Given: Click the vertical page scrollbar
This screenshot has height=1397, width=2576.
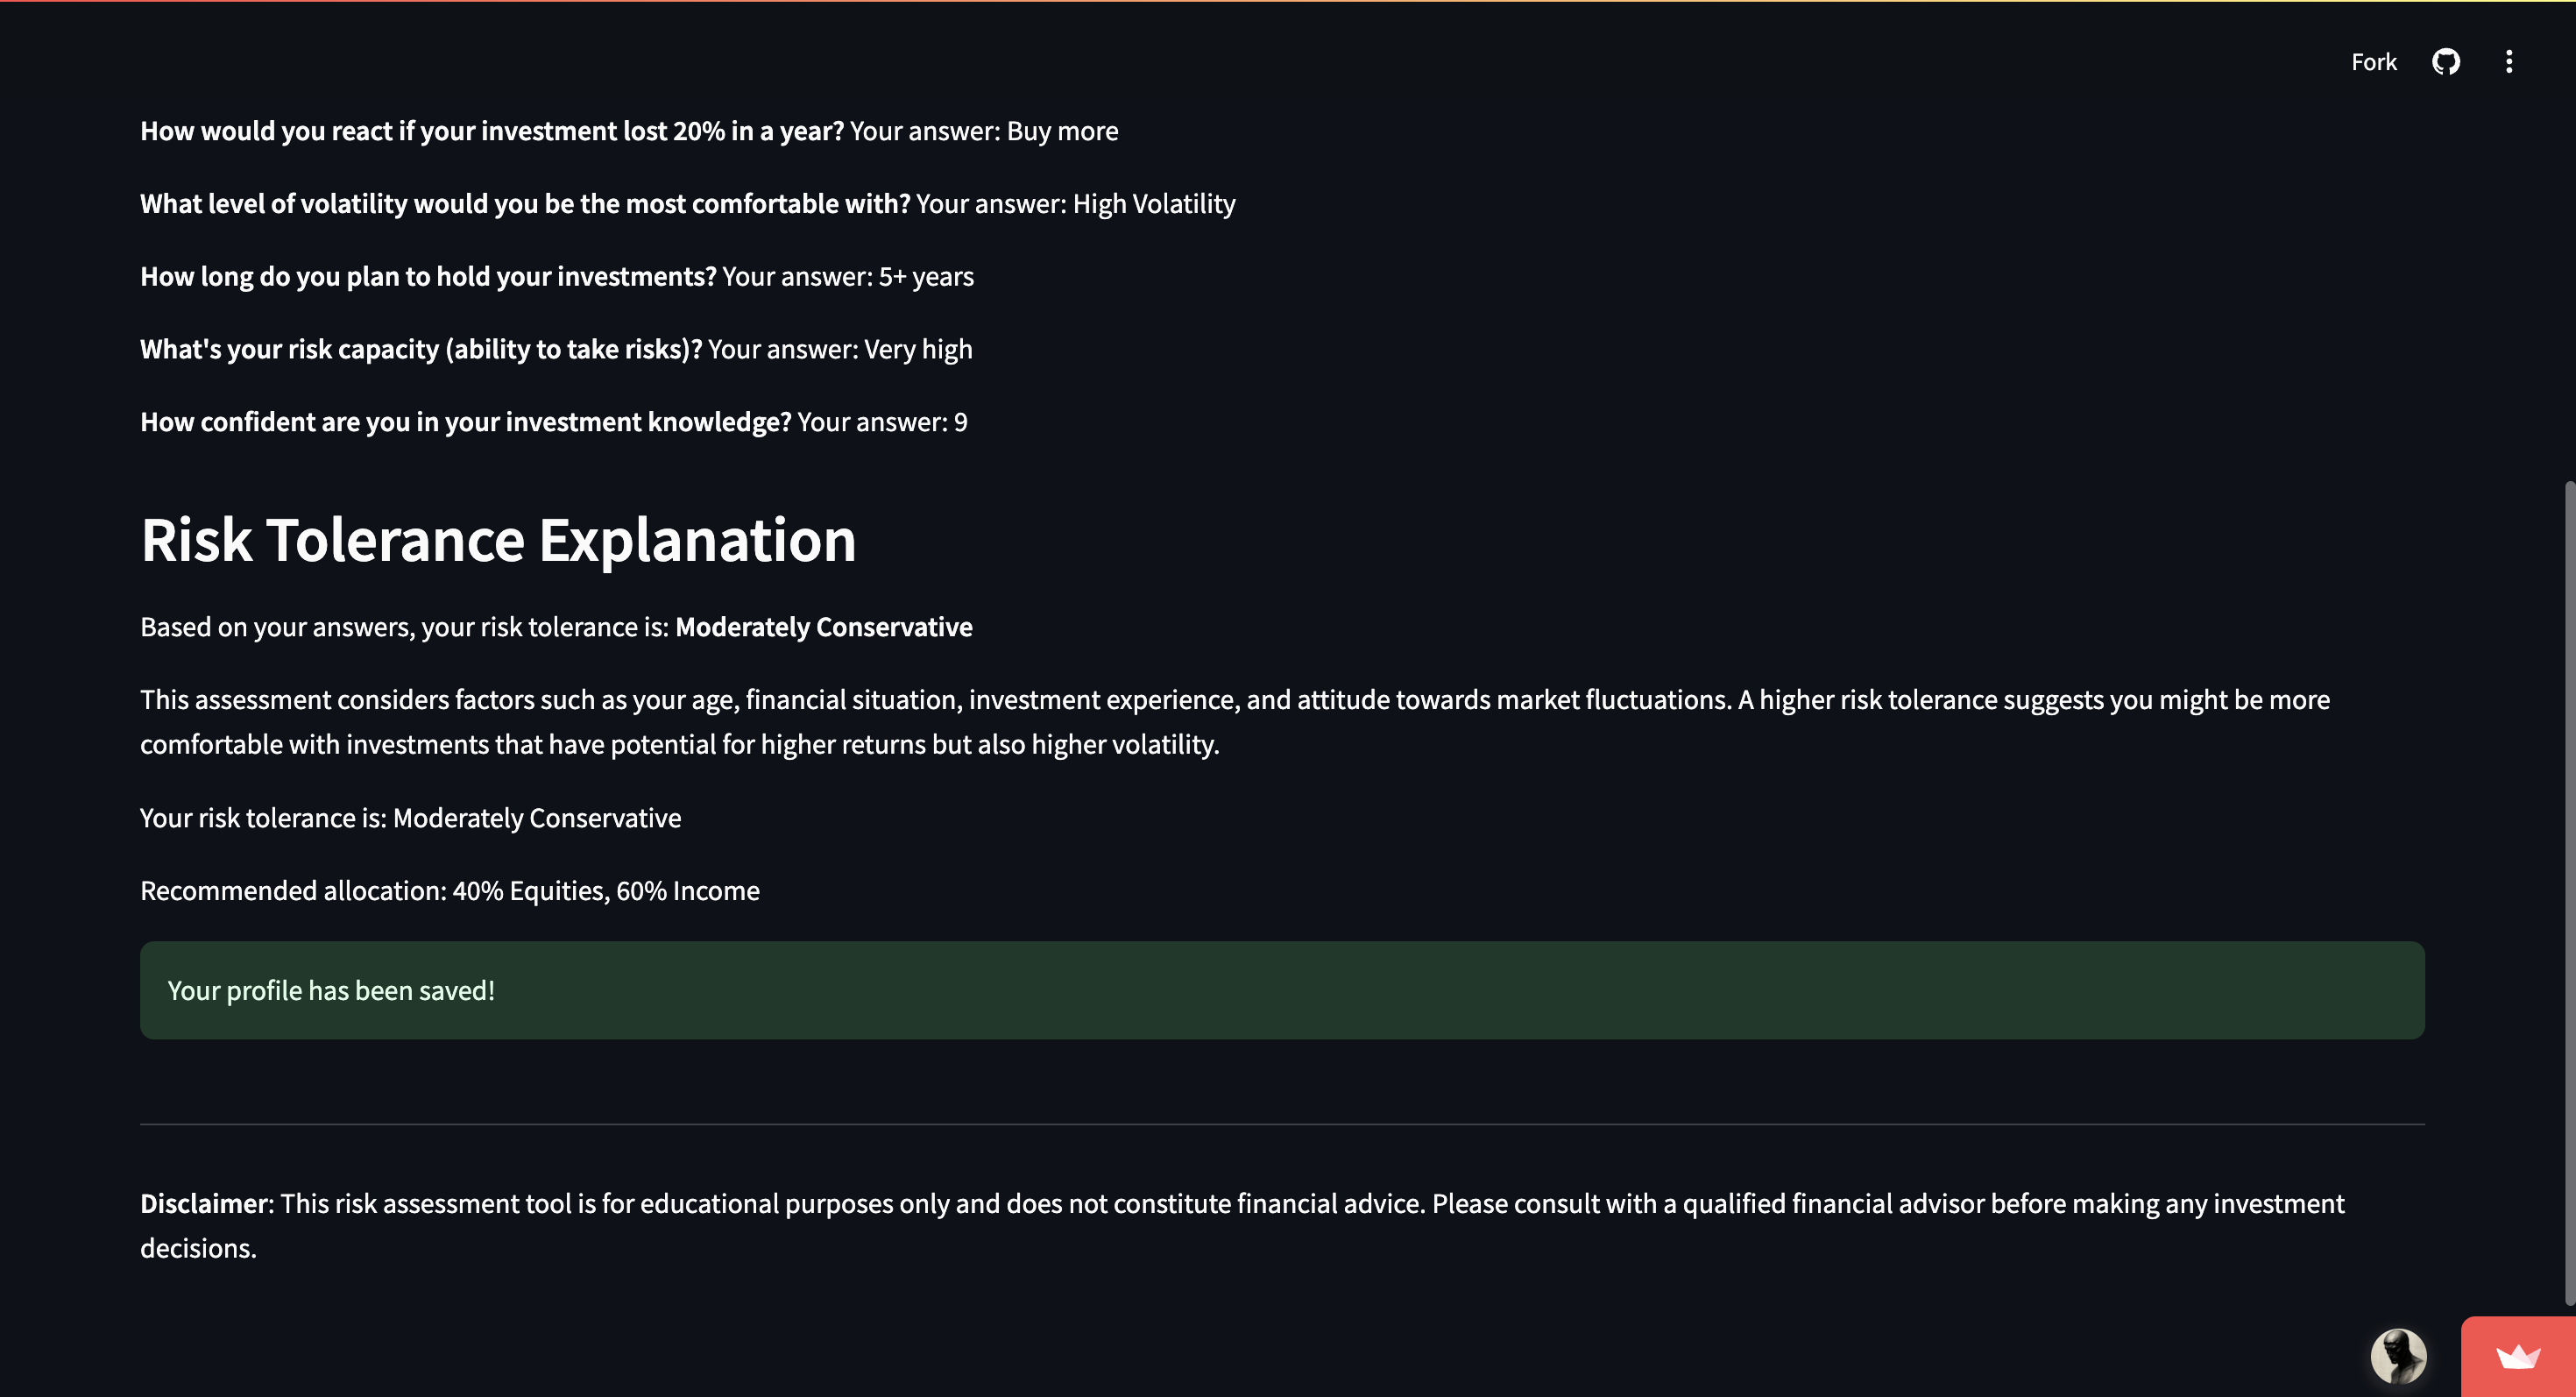Looking at the screenshot, I should (x=2568, y=890).
